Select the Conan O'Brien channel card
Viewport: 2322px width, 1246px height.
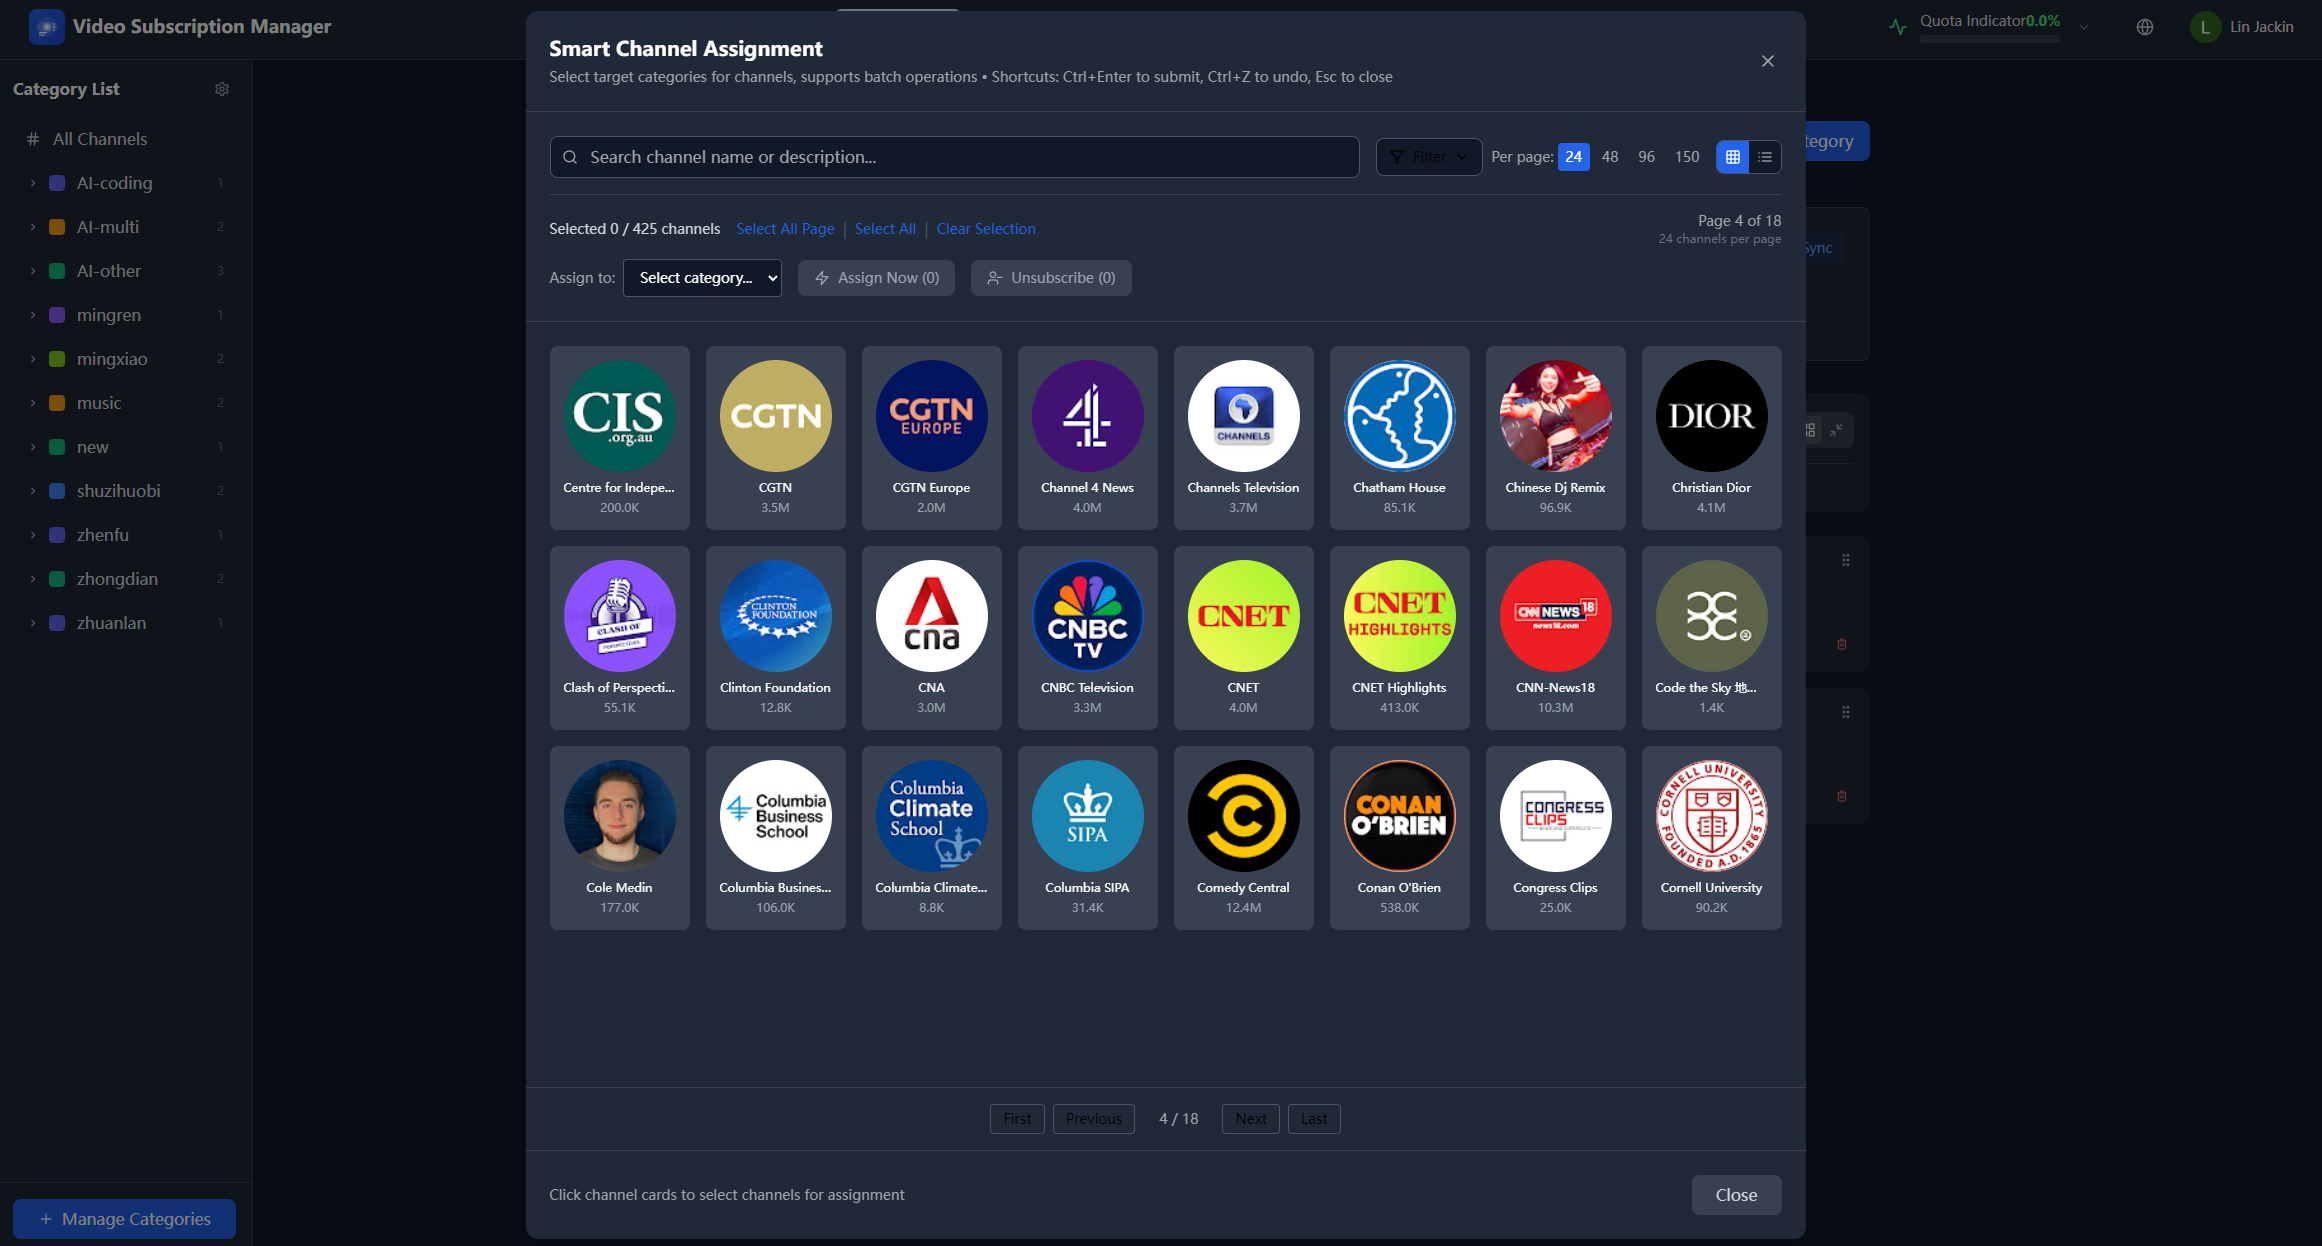[x=1400, y=838]
